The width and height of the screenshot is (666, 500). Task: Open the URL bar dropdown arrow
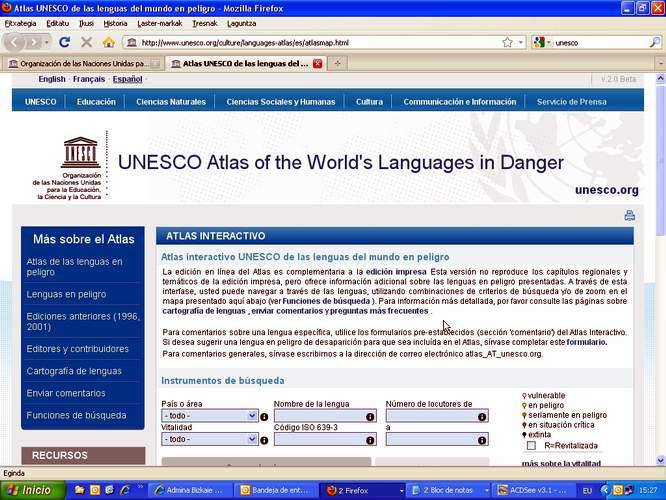coord(521,42)
